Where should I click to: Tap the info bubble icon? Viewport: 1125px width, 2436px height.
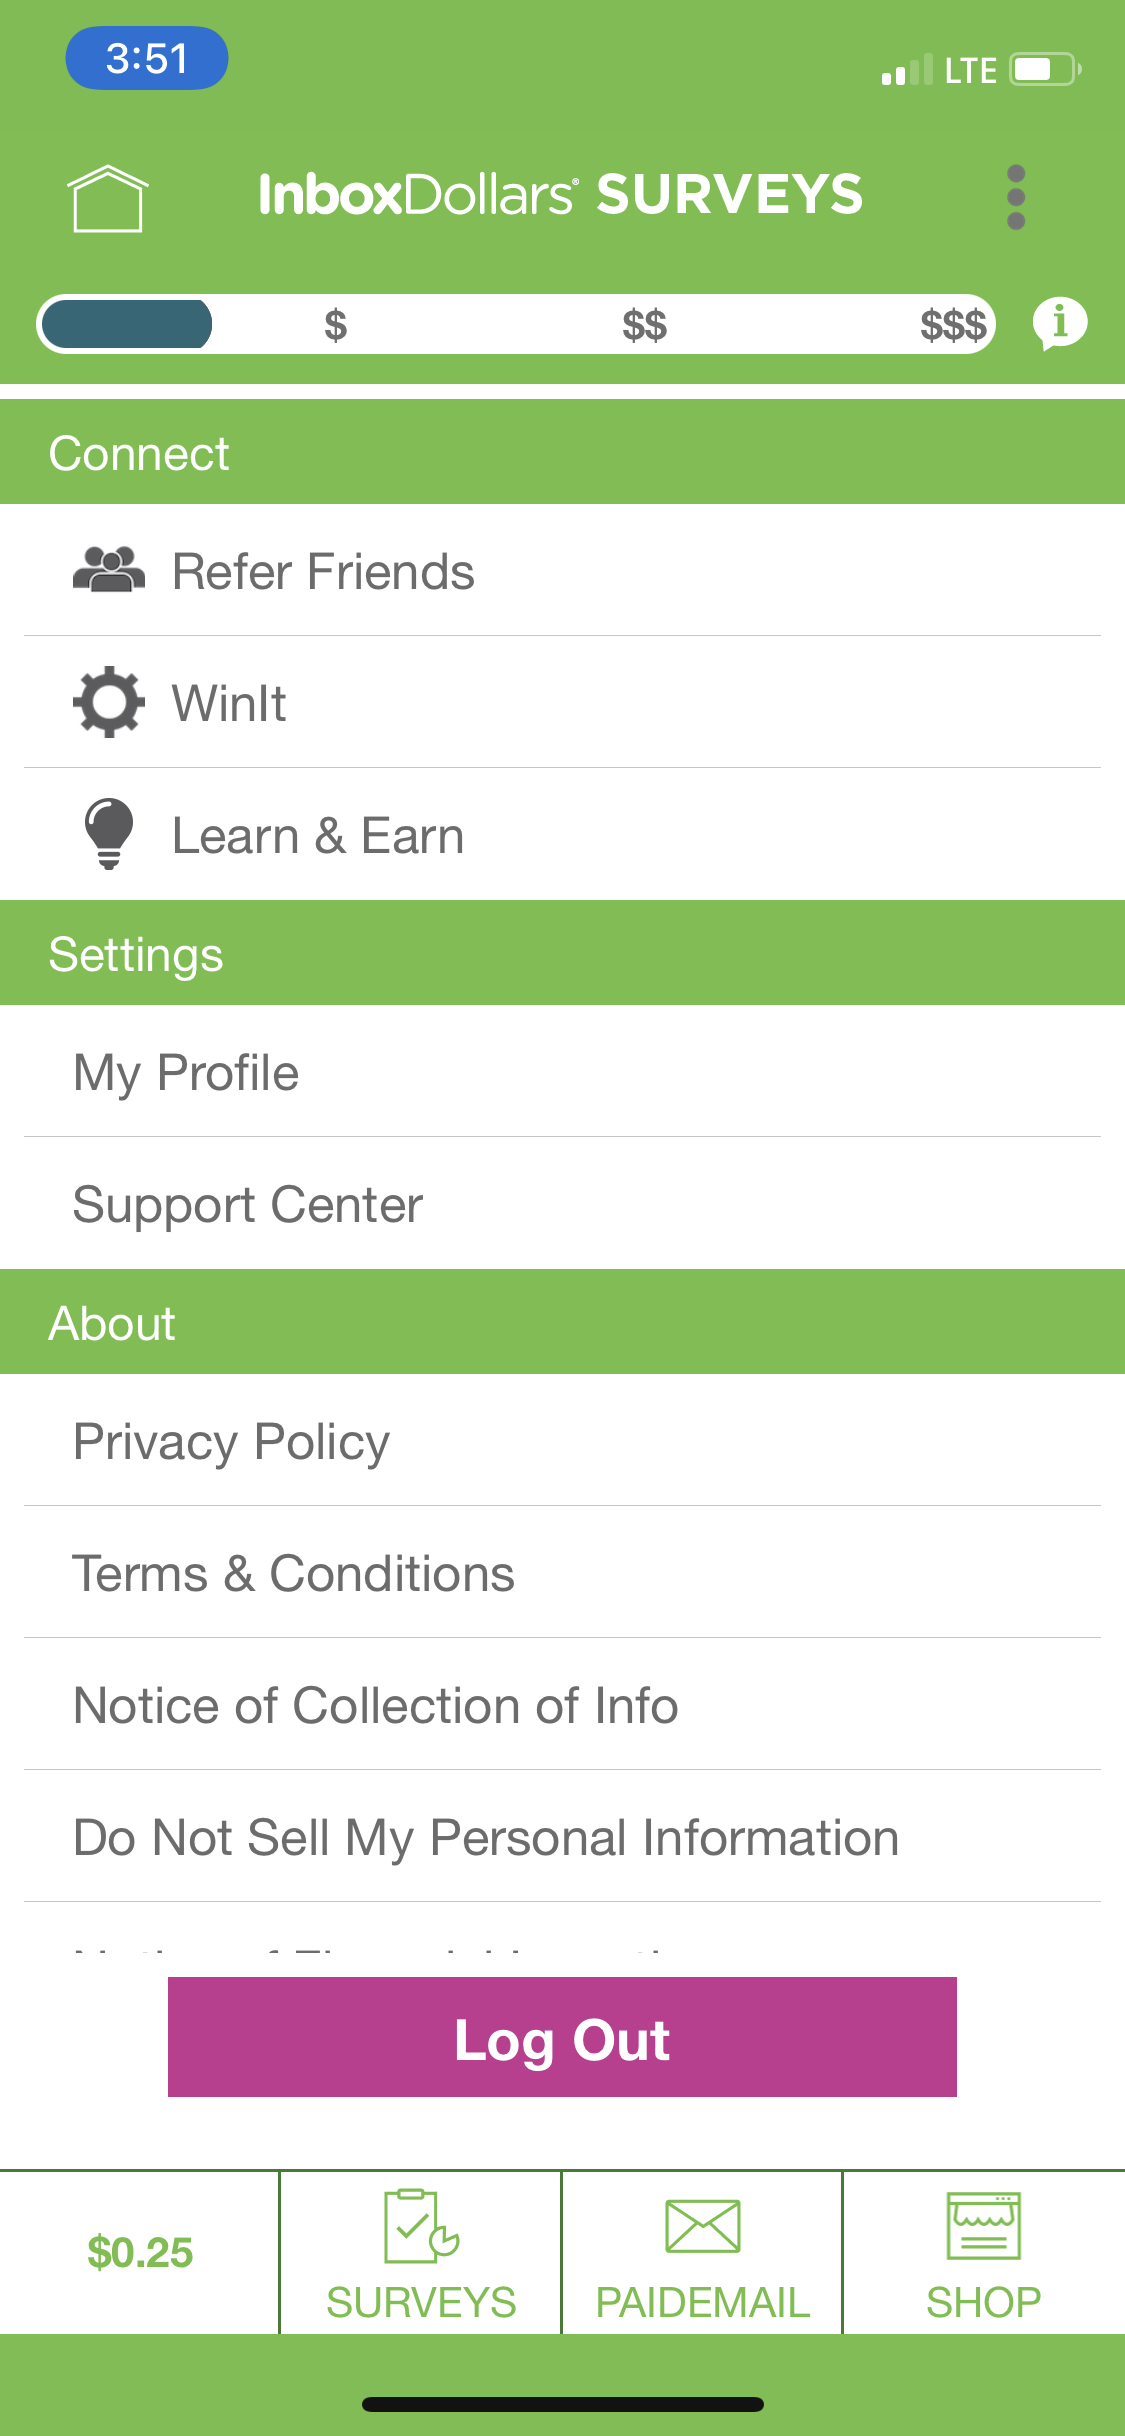point(1060,323)
